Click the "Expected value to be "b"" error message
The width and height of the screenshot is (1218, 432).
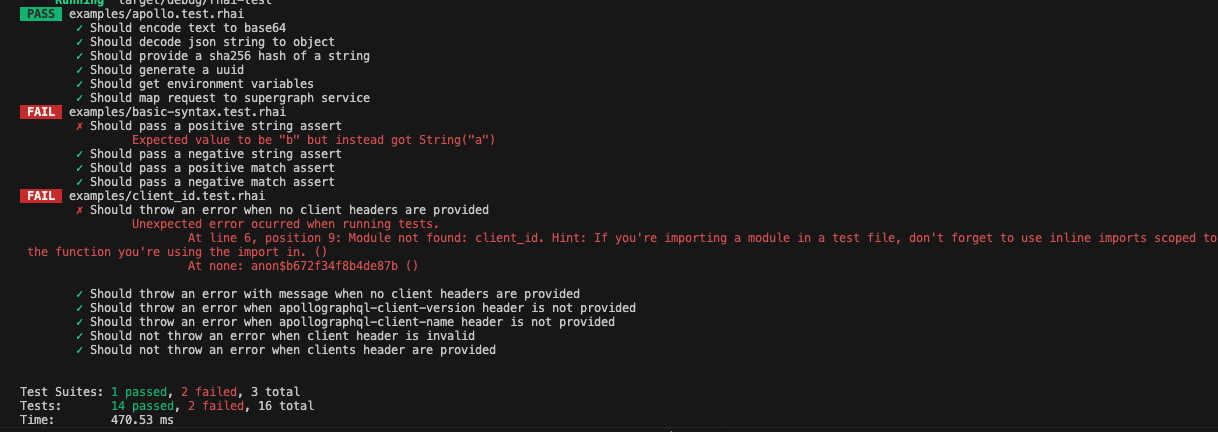[313, 140]
